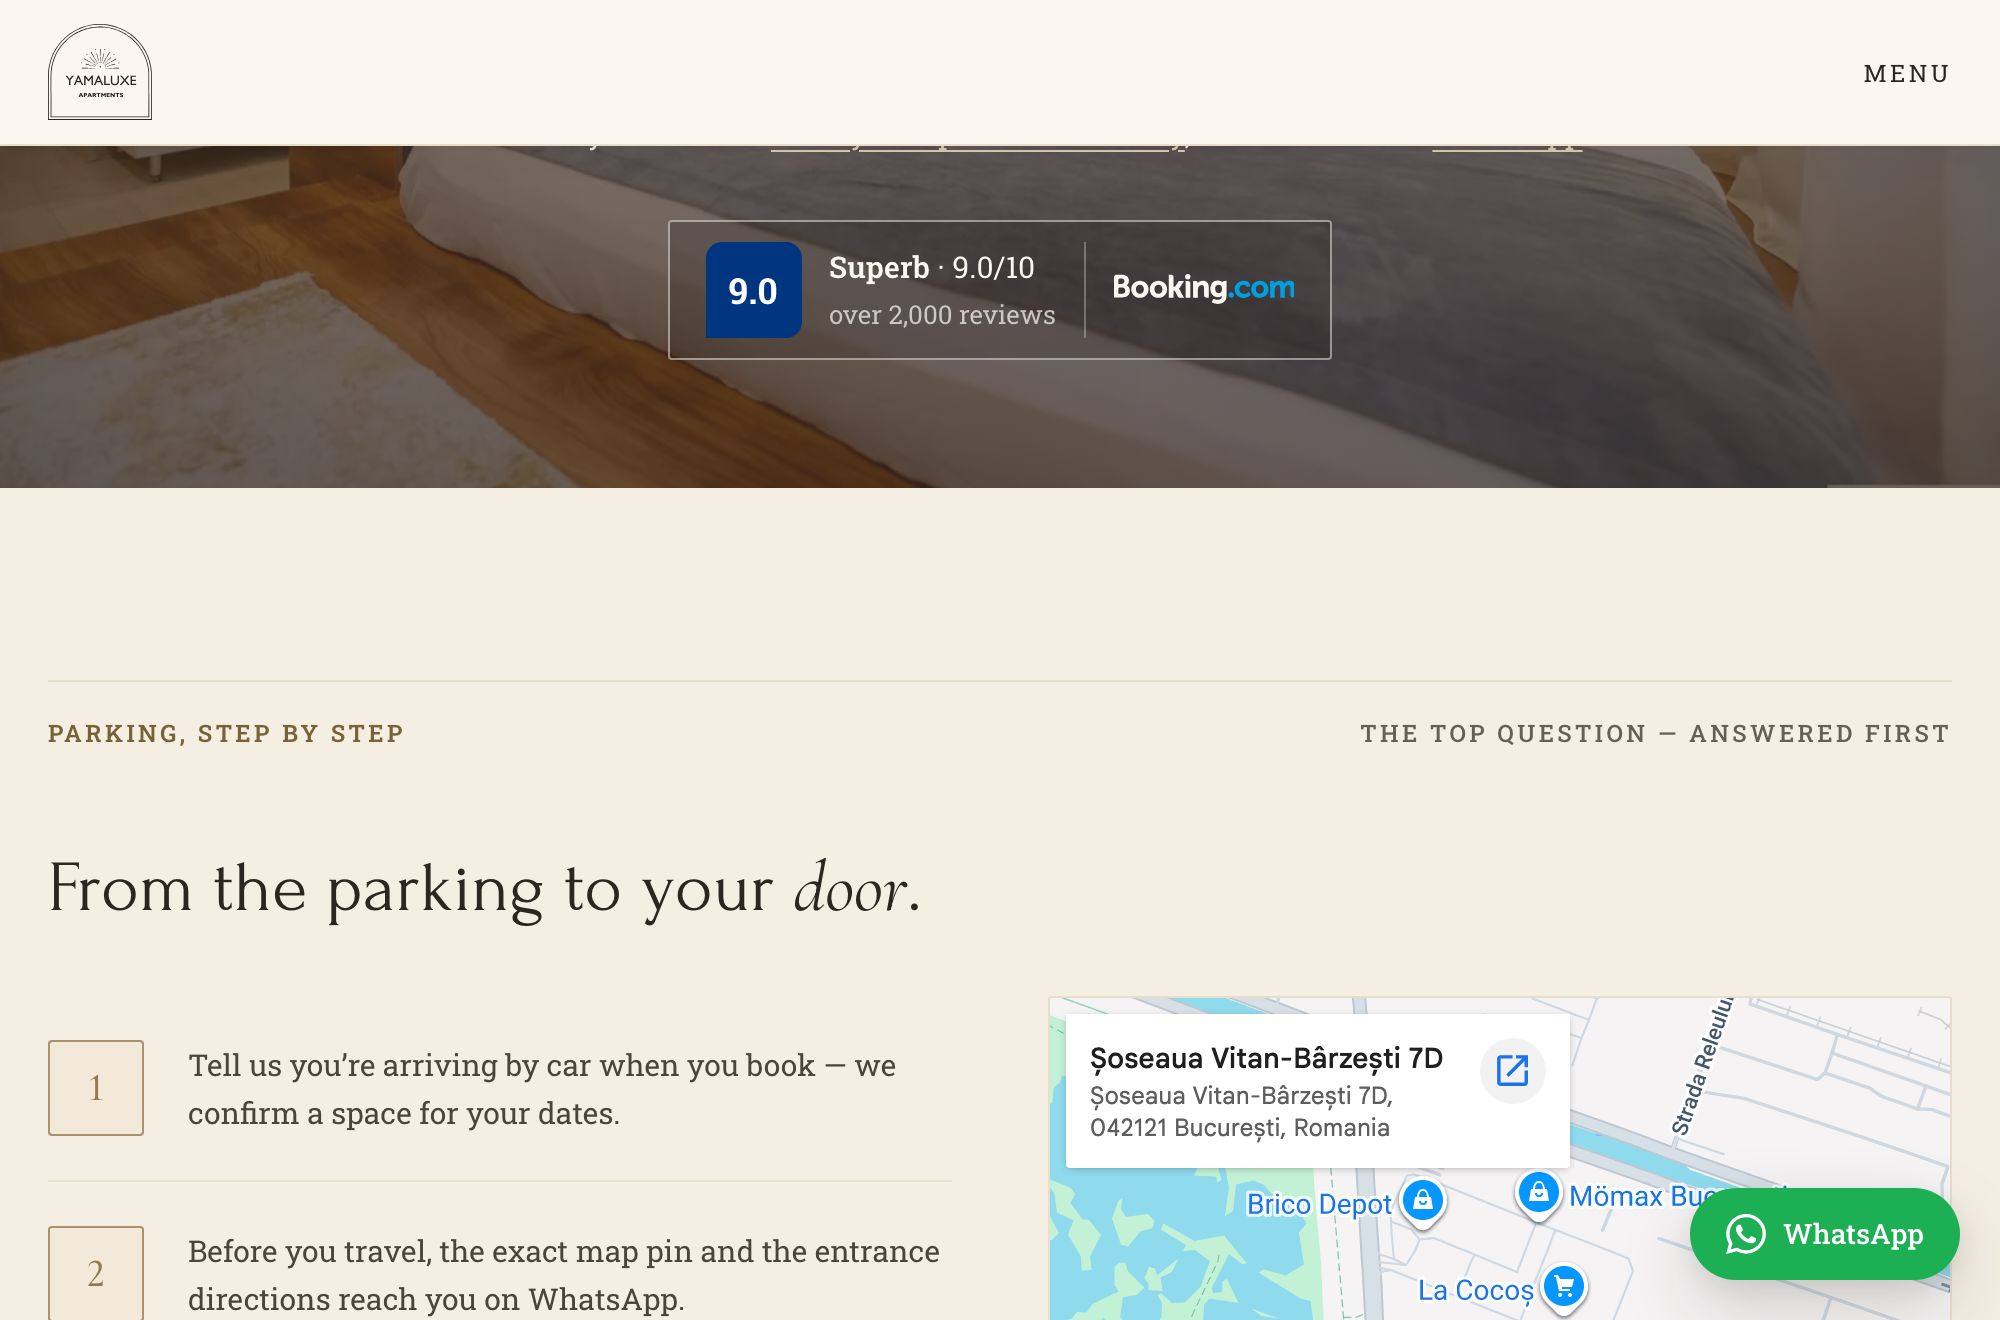Click the Booking.com logo
Screen dimensions: 2000x1320
pyautogui.click(x=1203, y=288)
